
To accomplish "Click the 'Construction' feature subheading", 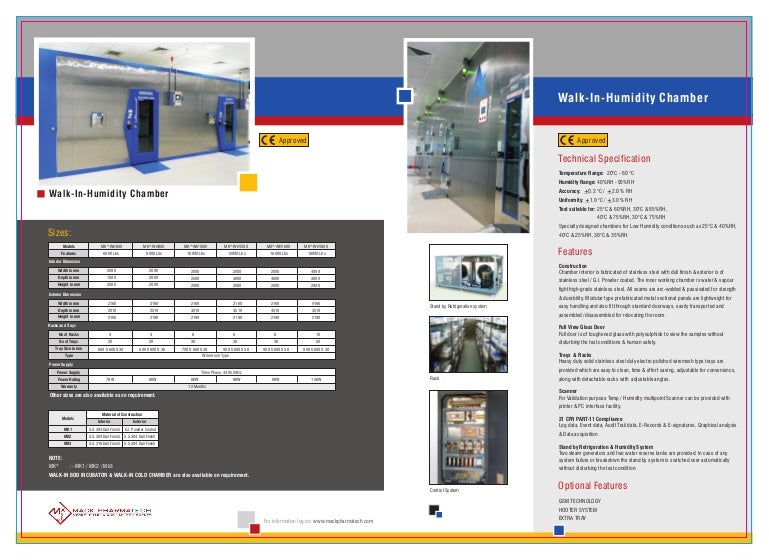I will coord(572,266).
